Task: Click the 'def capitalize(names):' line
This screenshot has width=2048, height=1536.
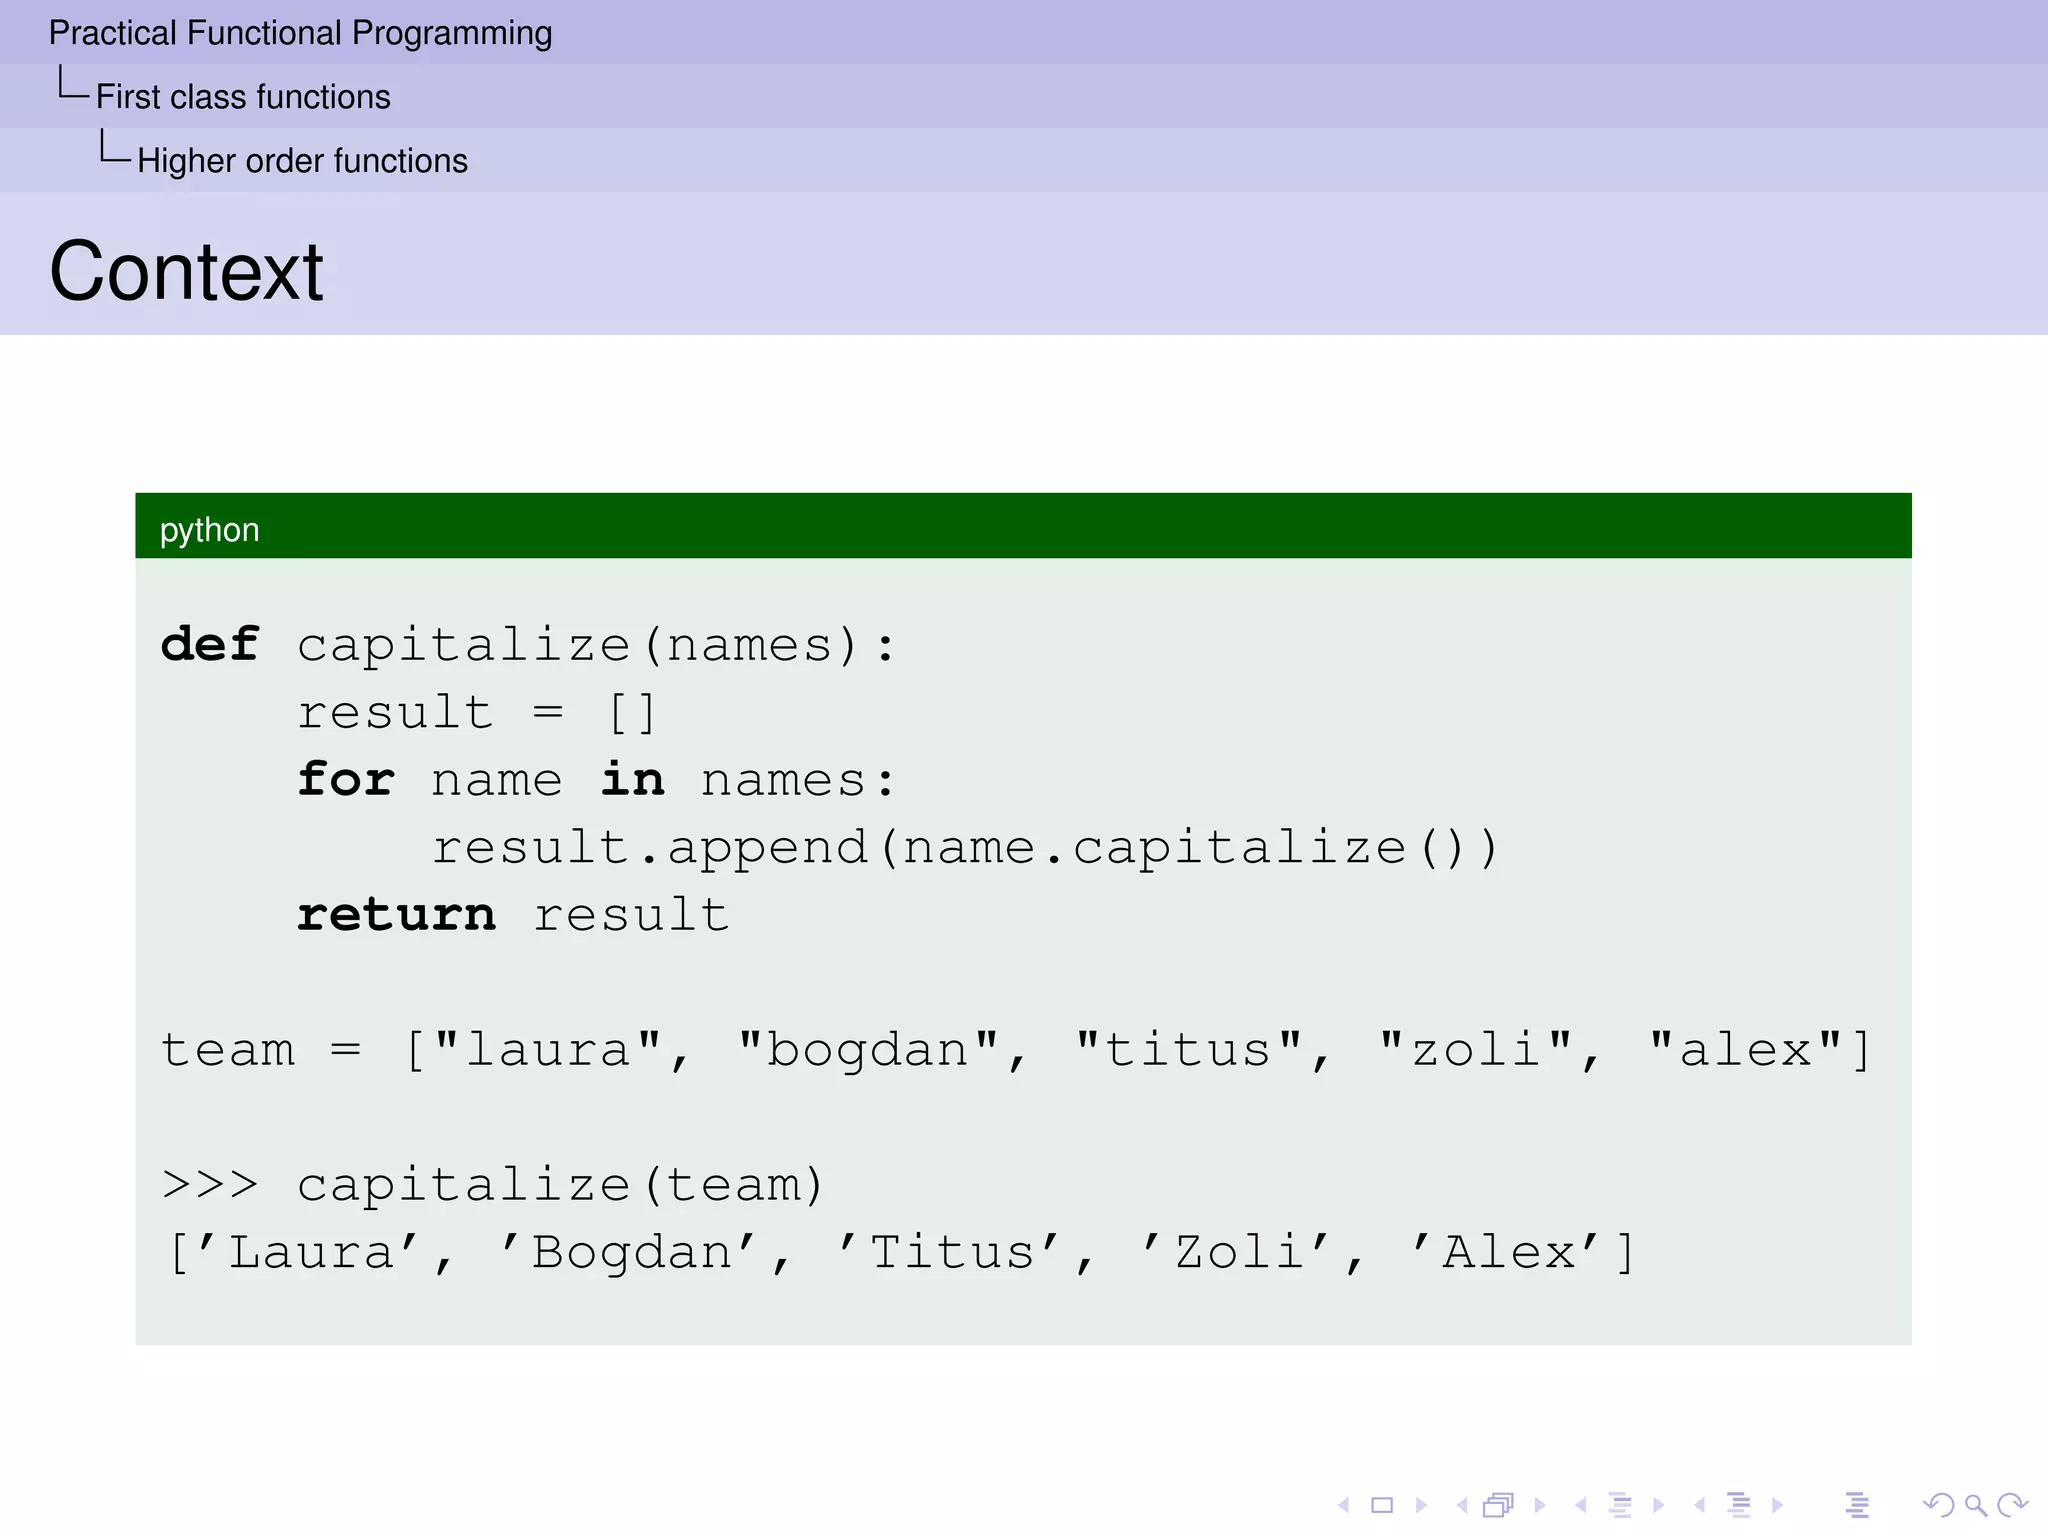Action: (528, 645)
